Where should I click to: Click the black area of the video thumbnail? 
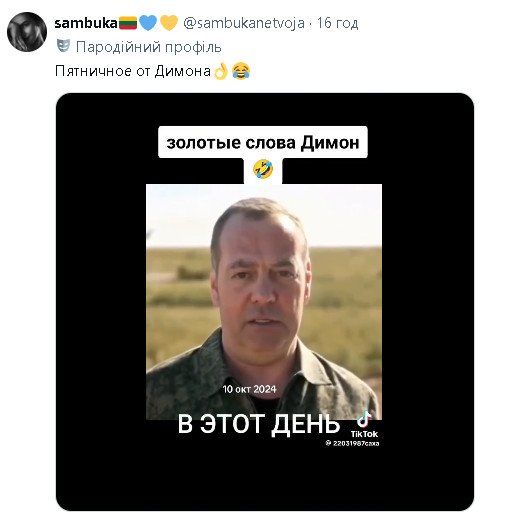(100, 300)
